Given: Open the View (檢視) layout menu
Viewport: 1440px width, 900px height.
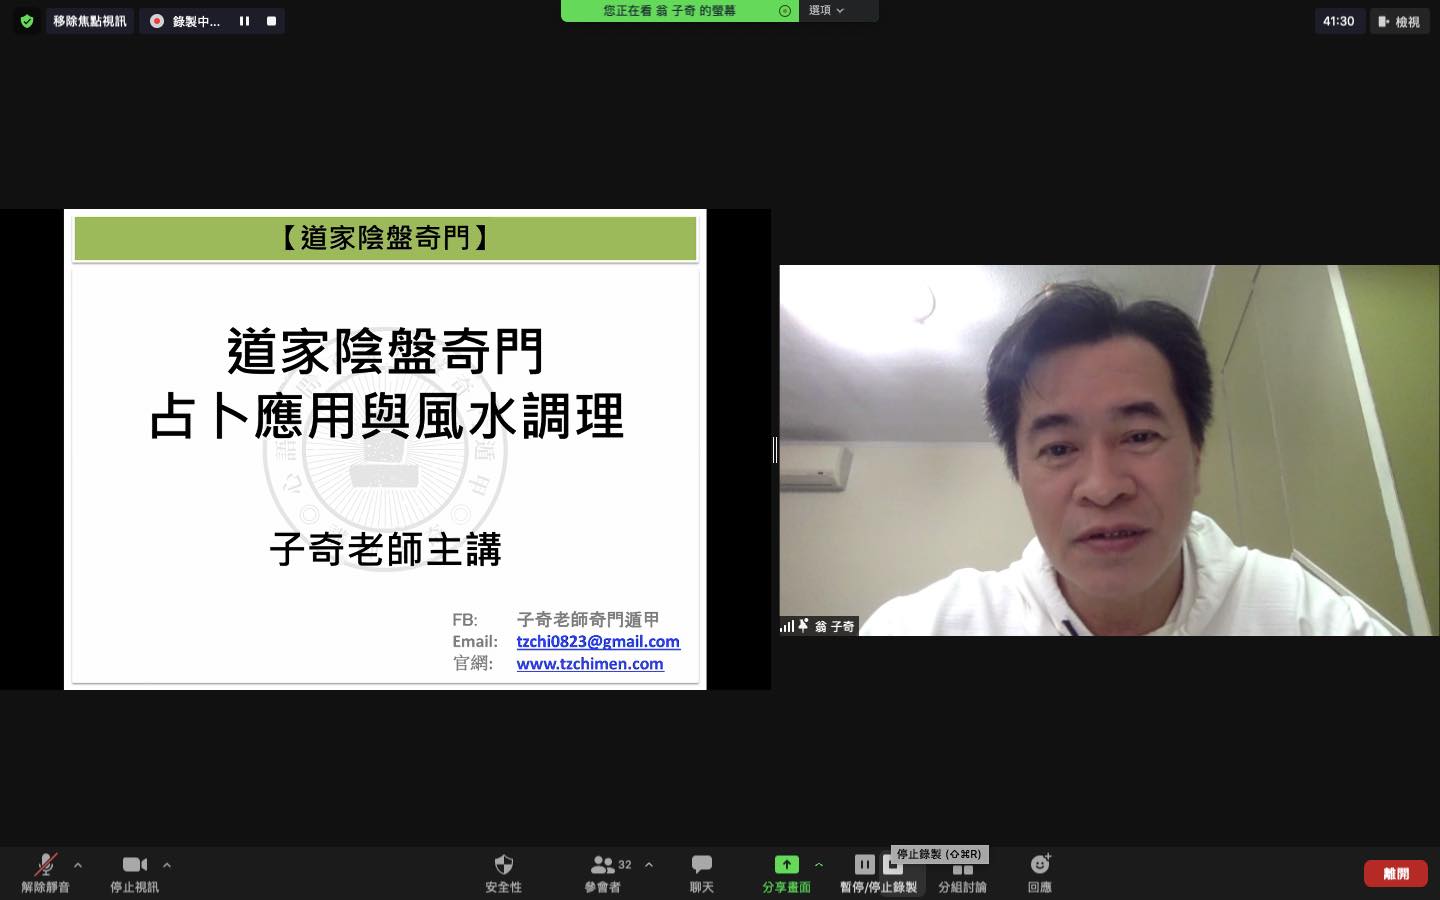Looking at the screenshot, I should pos(1399,21).
